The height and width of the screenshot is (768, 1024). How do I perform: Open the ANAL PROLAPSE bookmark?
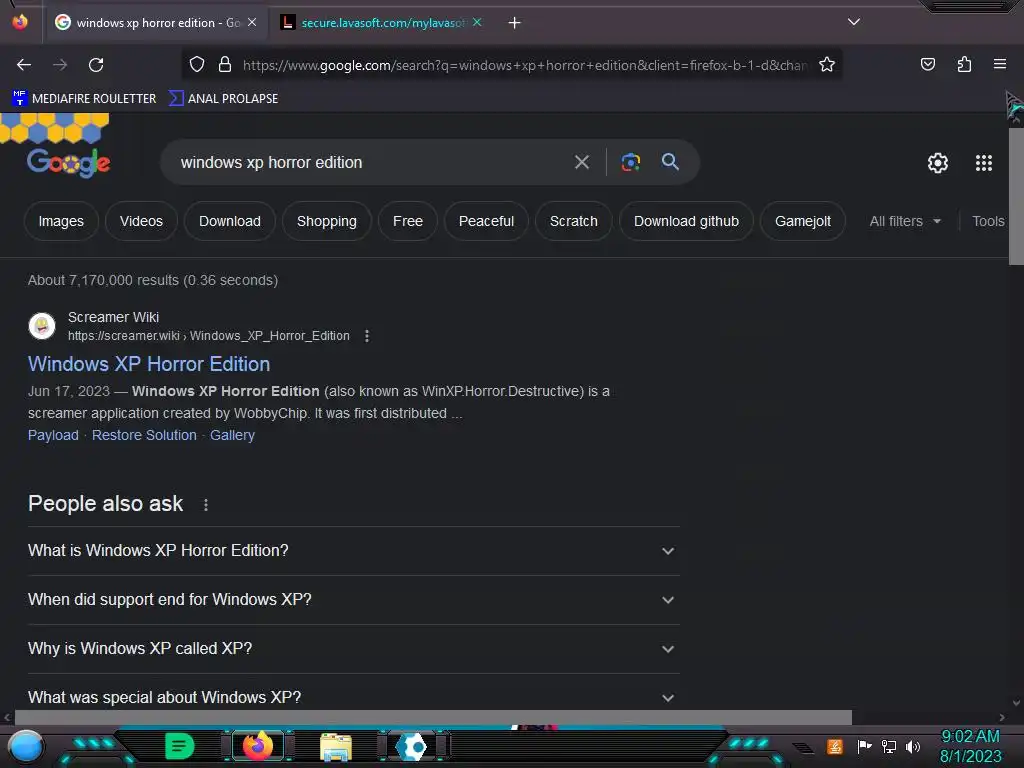click(223, 99)
